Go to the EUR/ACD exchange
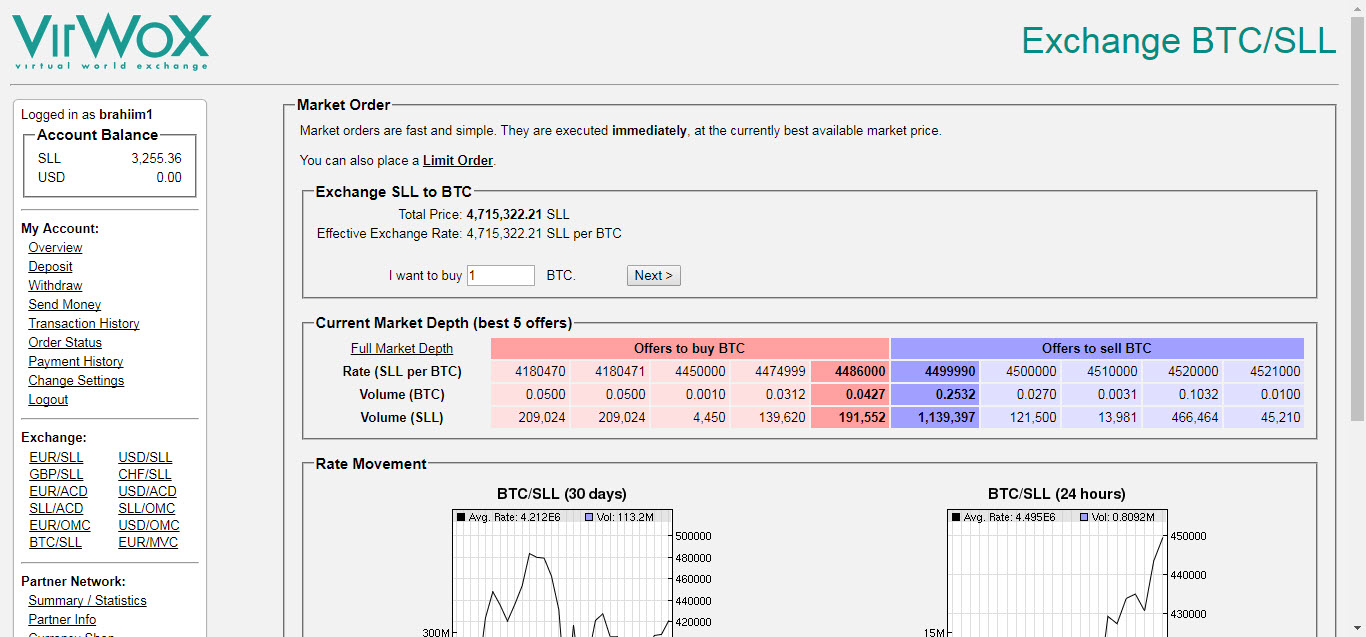Image resolution: width=1366 pixels, height=637 pixels. (58, 492)
